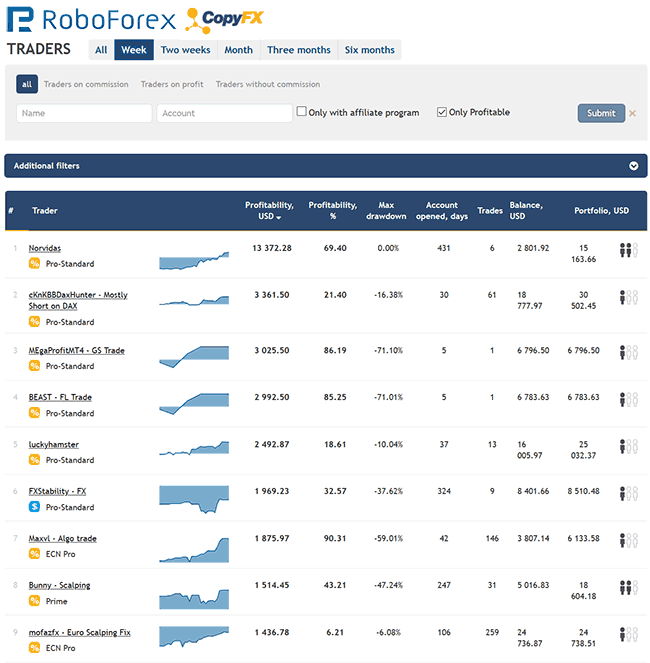Select the All period tab
The width and height of the screenshot is (650, 663).
(x=101, y=50)
